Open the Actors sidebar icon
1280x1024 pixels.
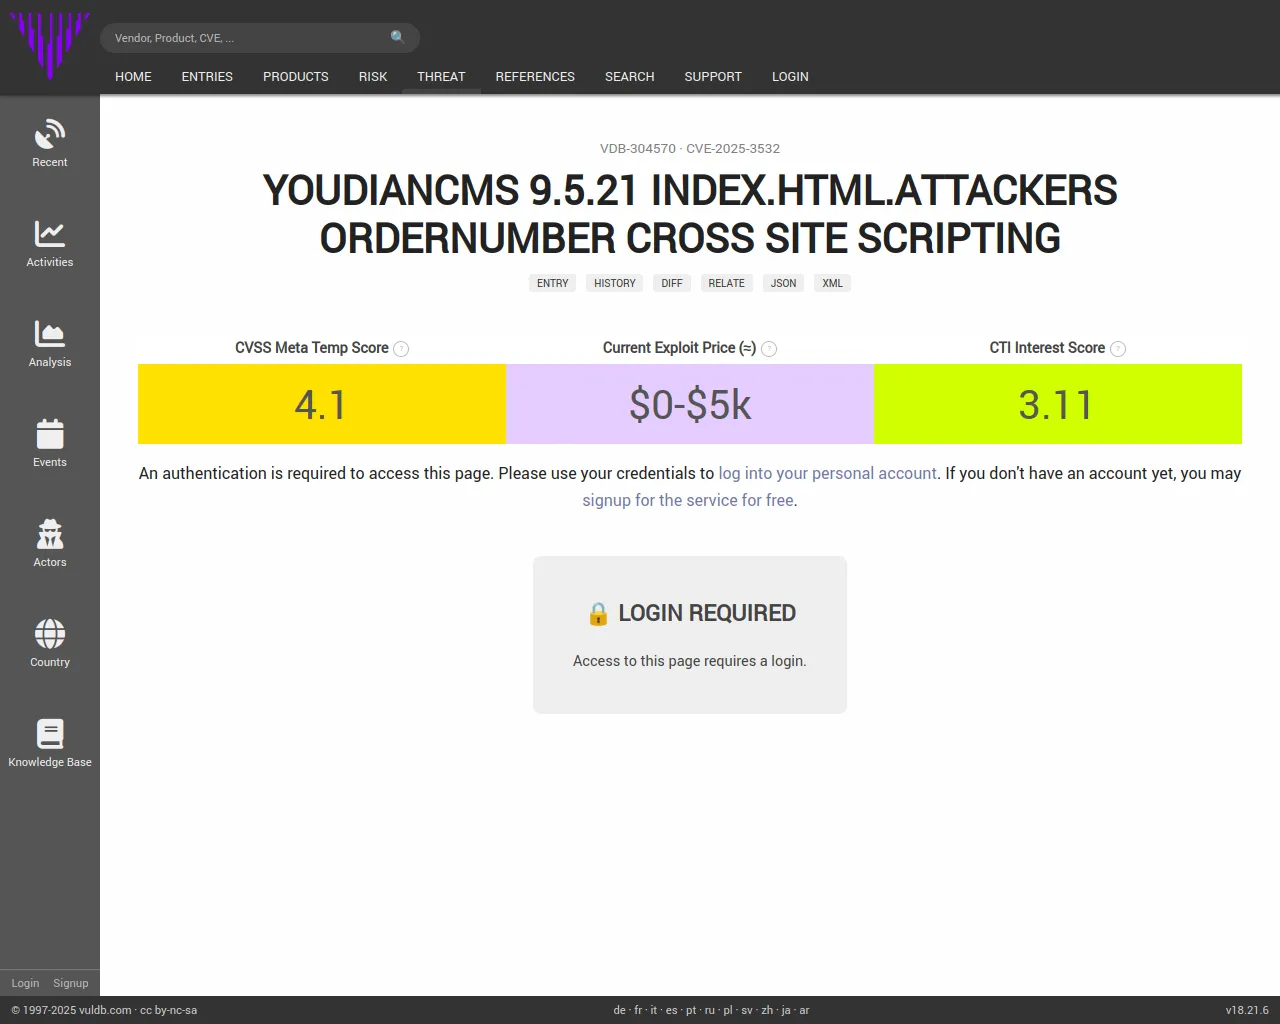50,534
